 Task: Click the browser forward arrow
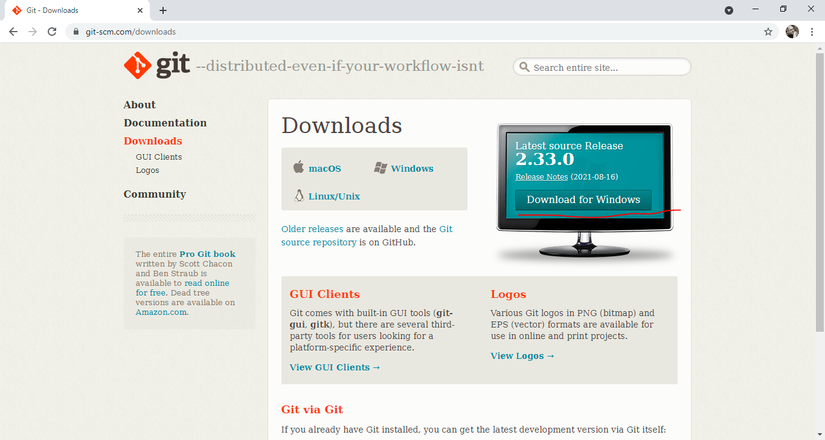(x=33, y=32)
